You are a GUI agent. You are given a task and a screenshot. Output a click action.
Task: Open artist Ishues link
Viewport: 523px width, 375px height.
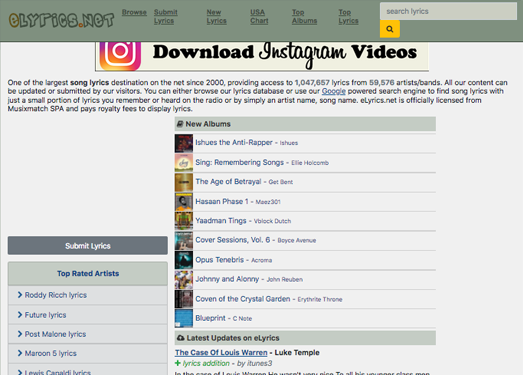[289, 143]
